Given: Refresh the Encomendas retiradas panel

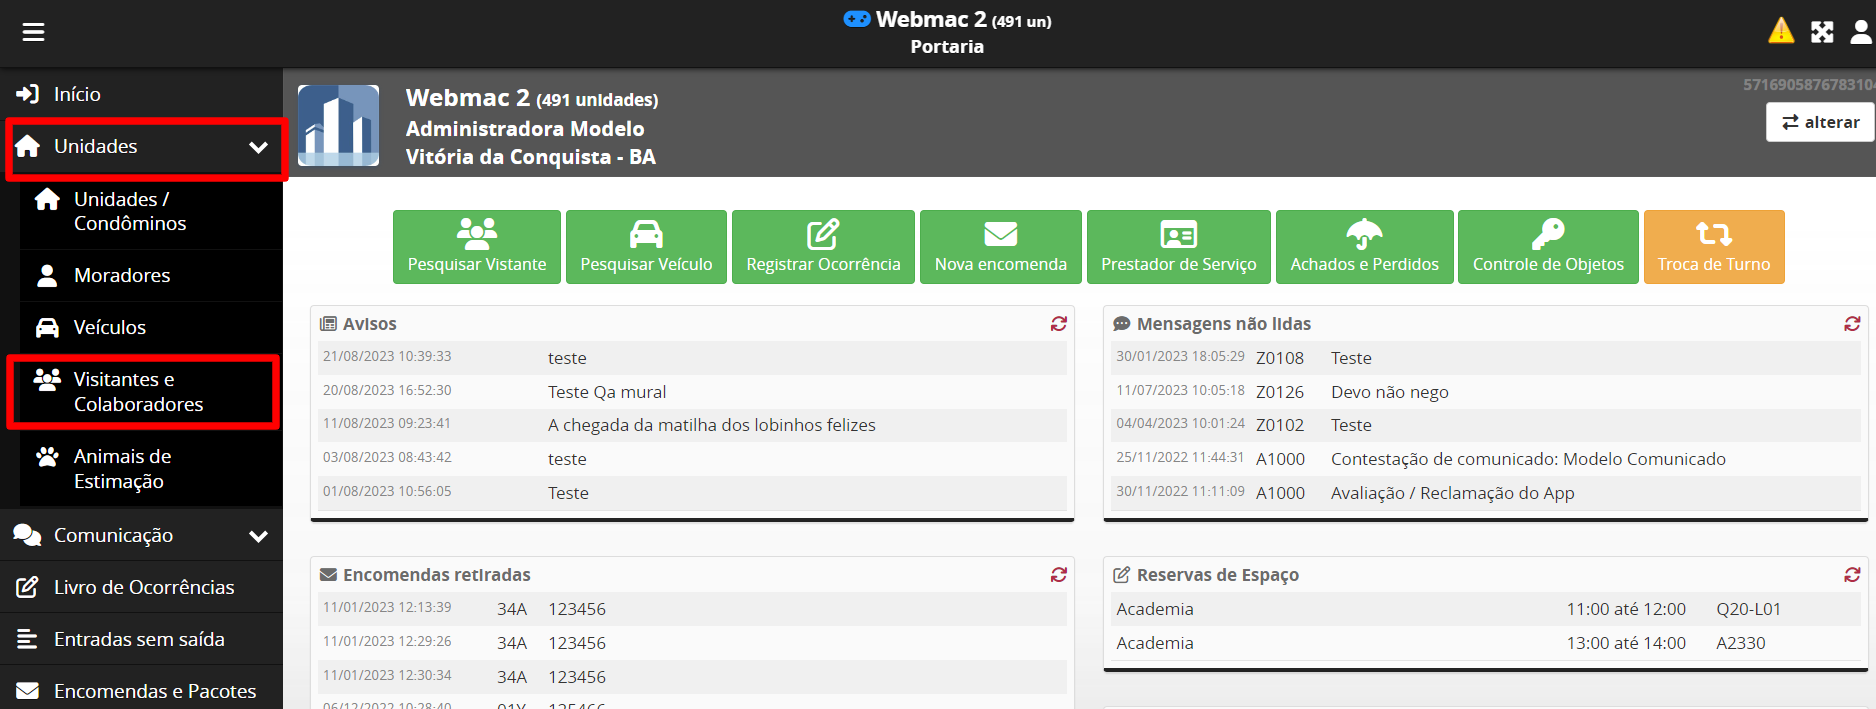Looking at the screenshot, I should click(1058, 575).
